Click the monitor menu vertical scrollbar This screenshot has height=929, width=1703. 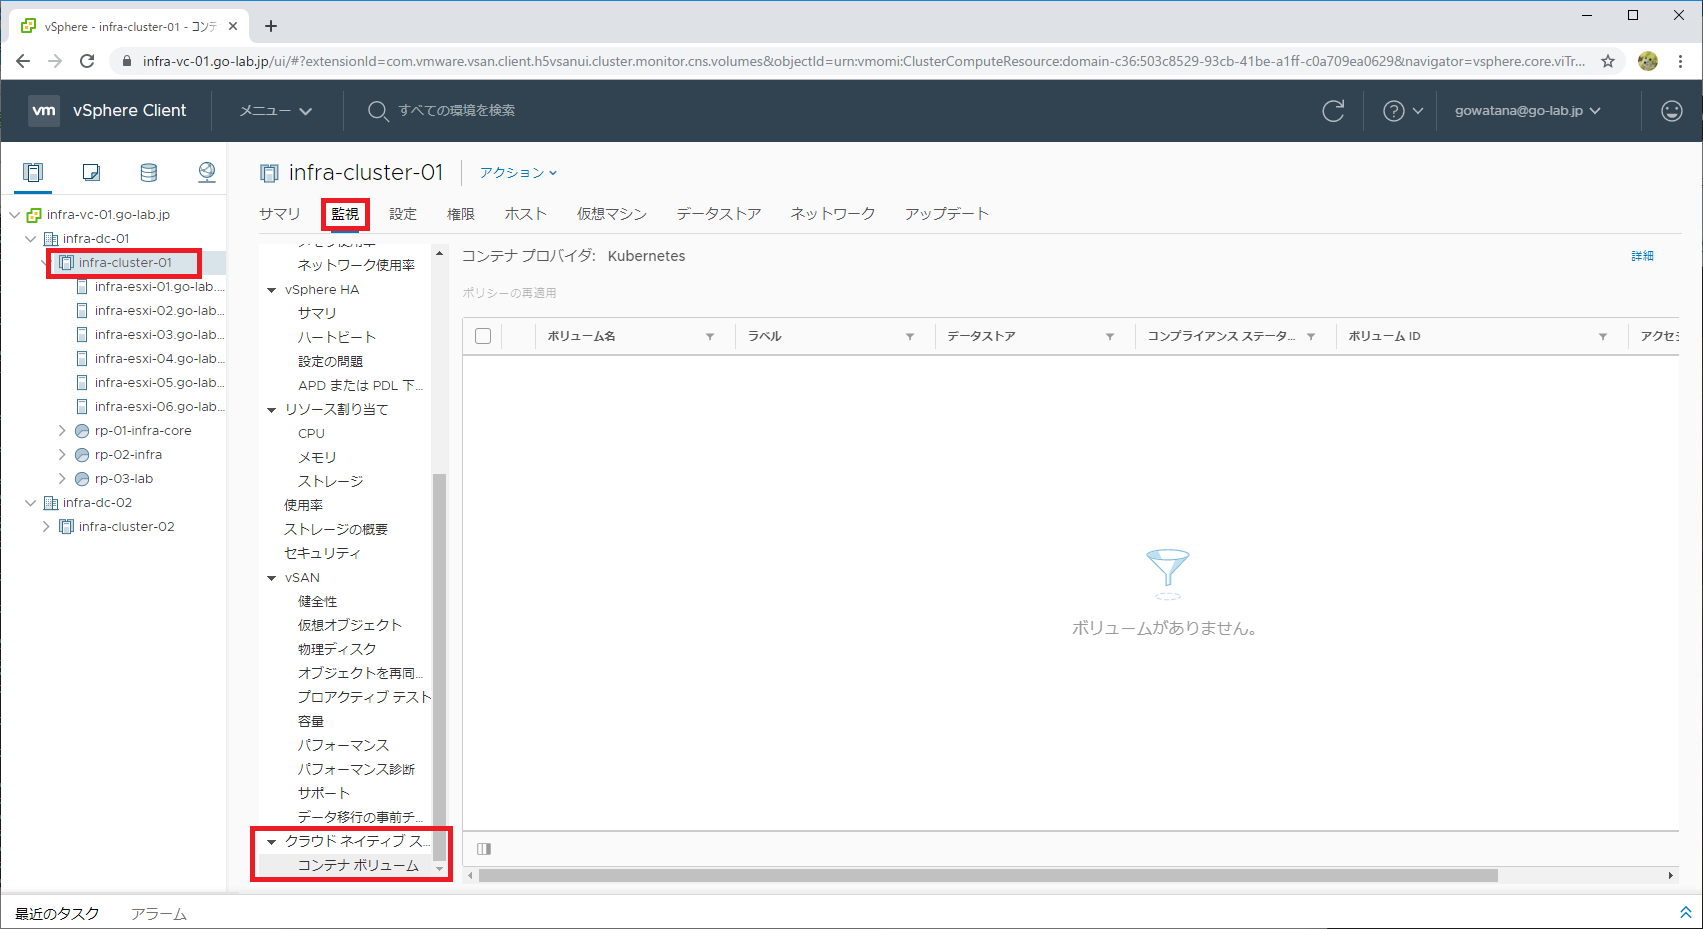439,666
